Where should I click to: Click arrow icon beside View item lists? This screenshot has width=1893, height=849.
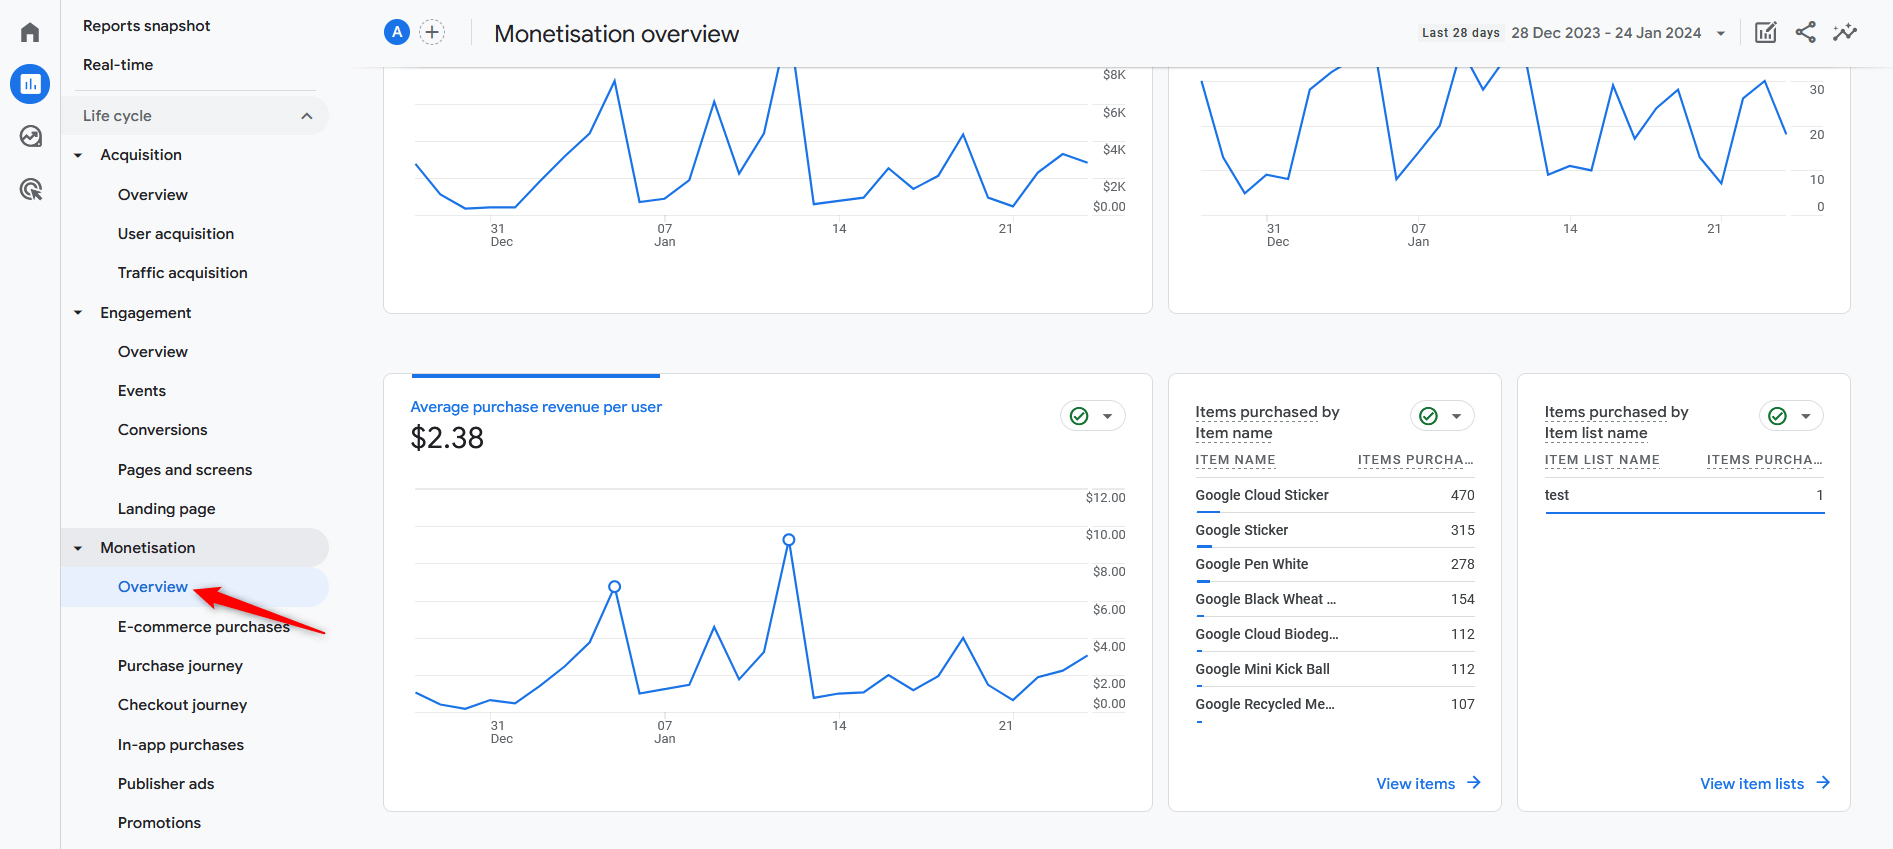pyautogui.click(x=1823, y=783)
